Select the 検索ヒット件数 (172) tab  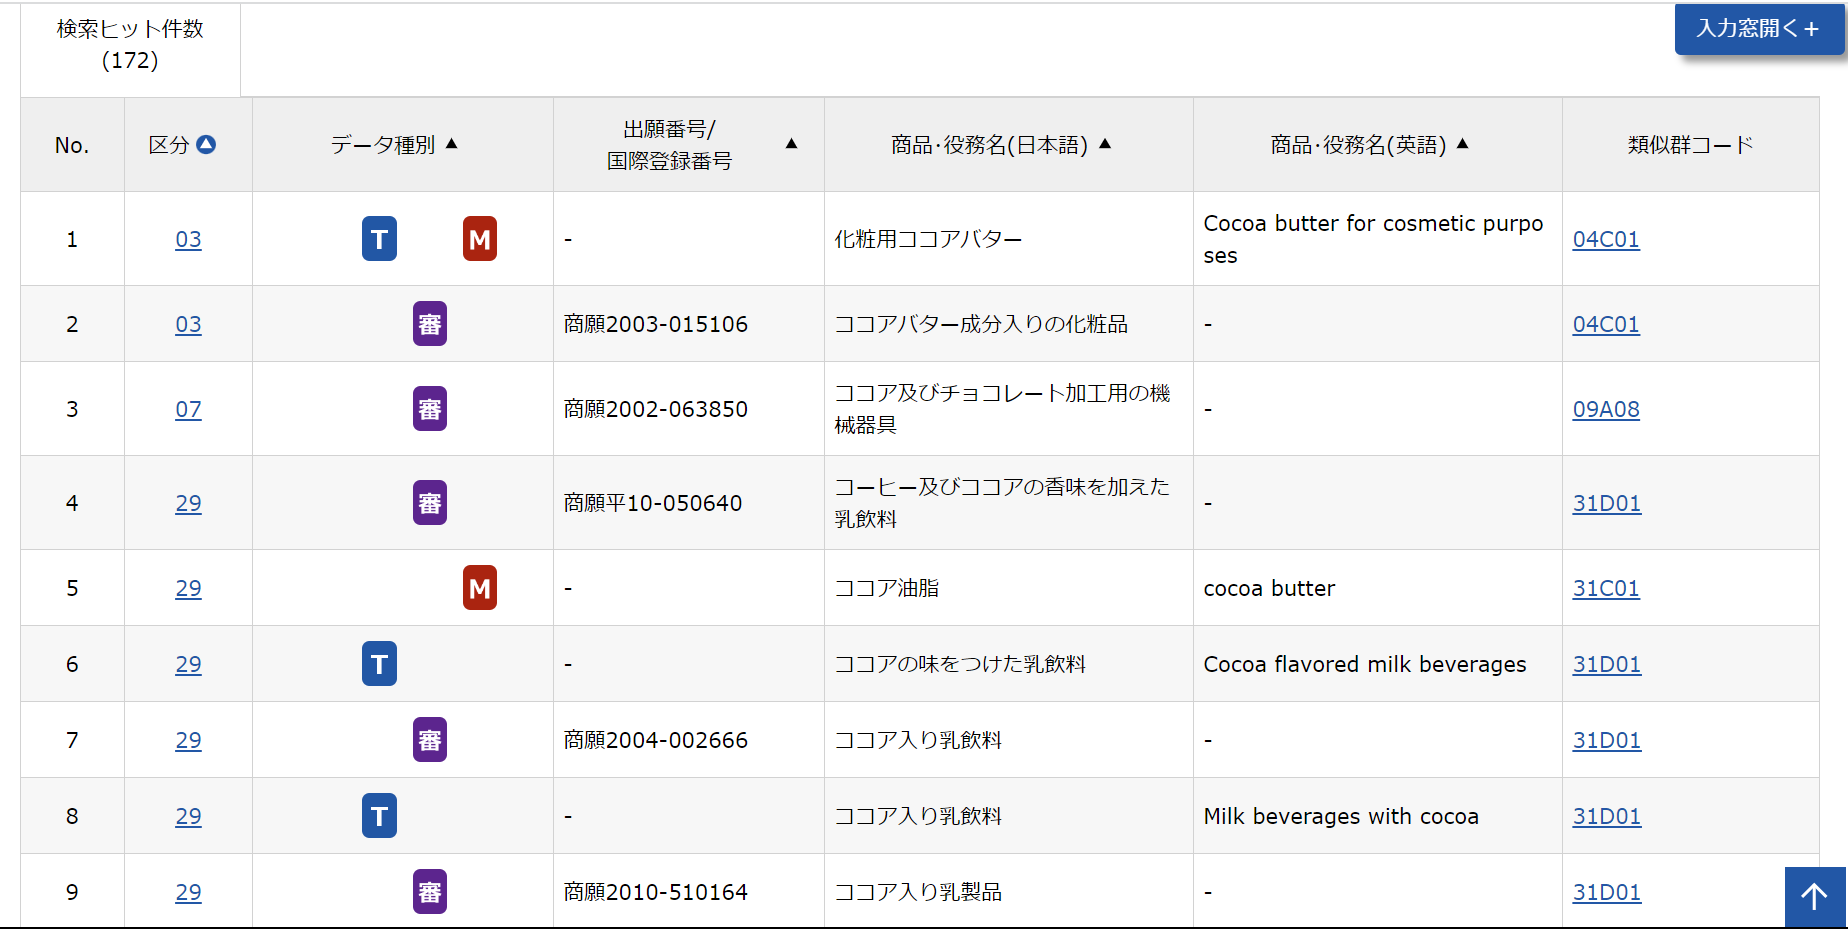[x=130, y=45]
